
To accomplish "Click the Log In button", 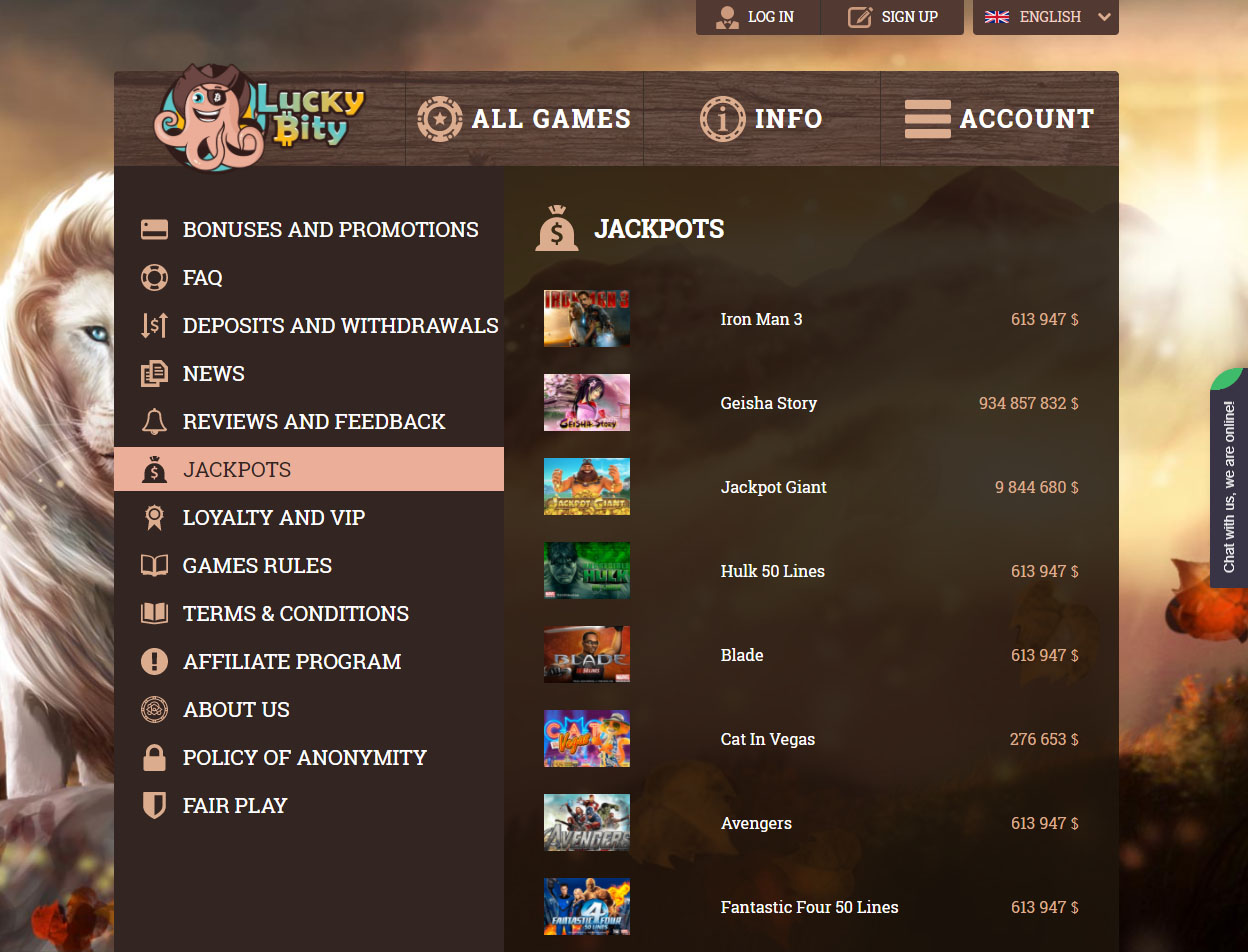I will click(x=758, y=17).
